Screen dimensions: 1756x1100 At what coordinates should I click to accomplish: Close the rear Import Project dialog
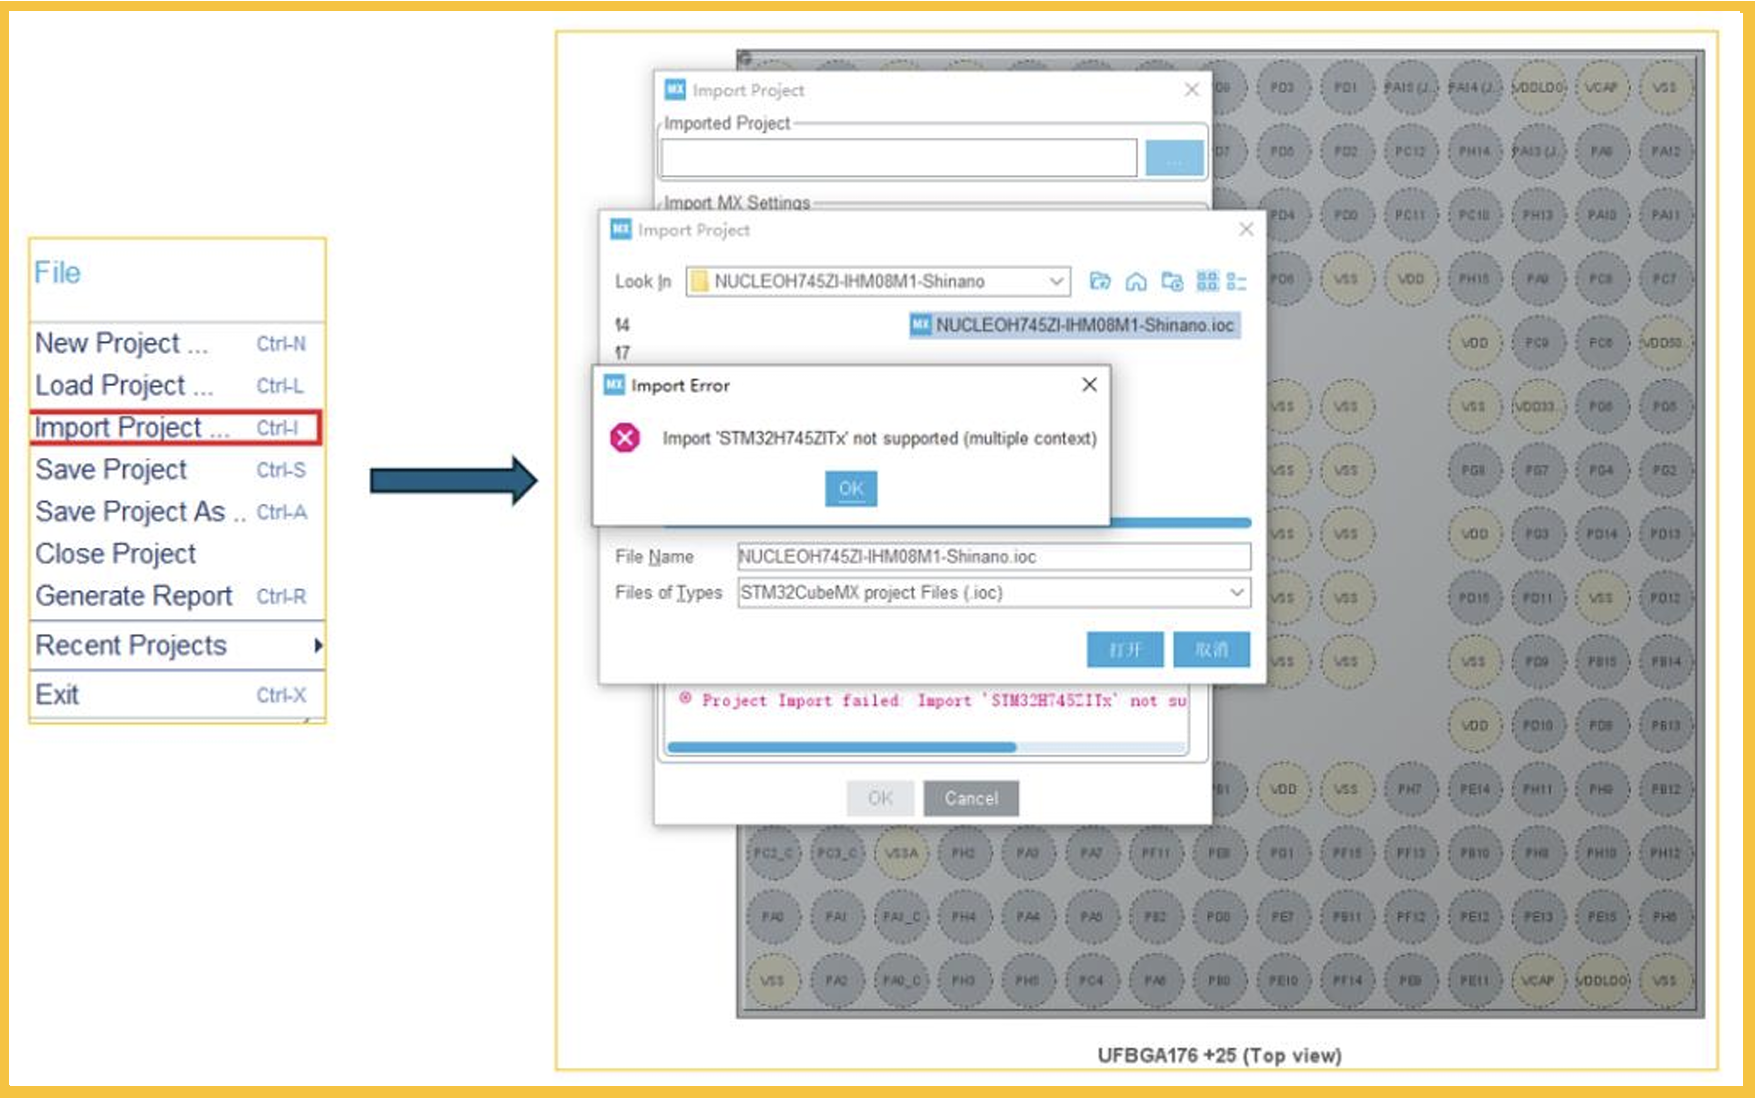point(1191,90)
